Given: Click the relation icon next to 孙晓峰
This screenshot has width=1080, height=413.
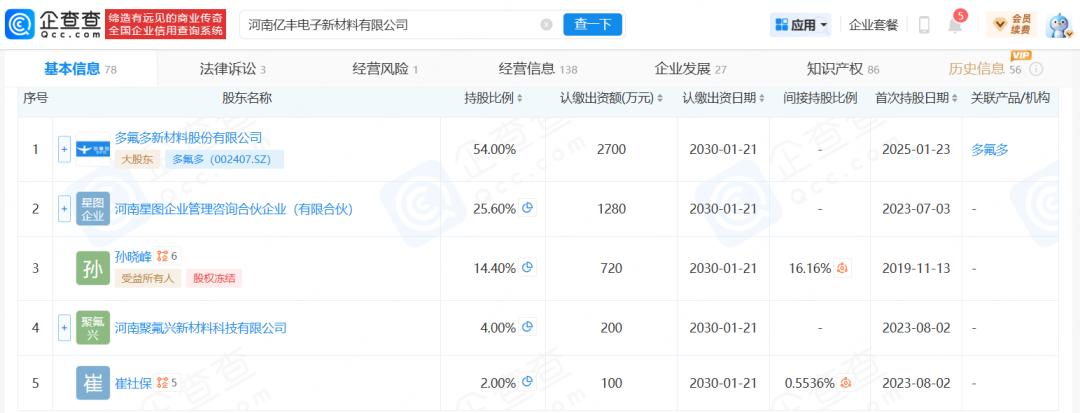Looking at the screenshot, I should pos(163,256).
